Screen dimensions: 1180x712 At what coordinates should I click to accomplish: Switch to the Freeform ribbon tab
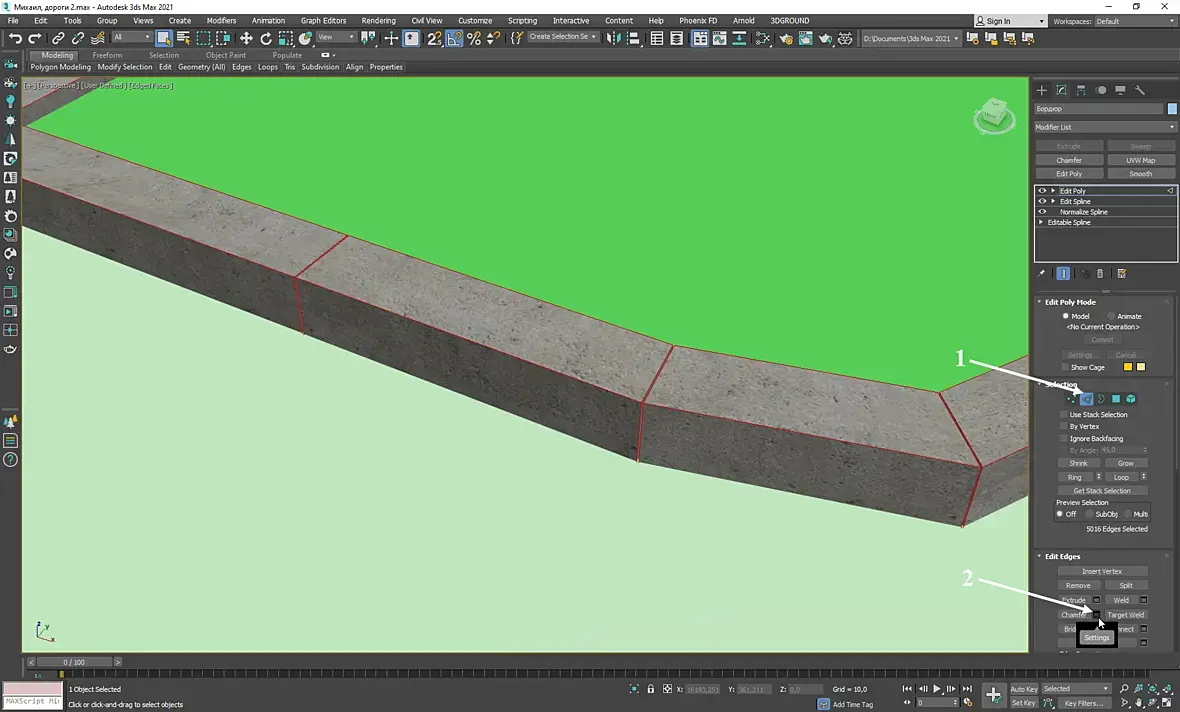point(107,55)
